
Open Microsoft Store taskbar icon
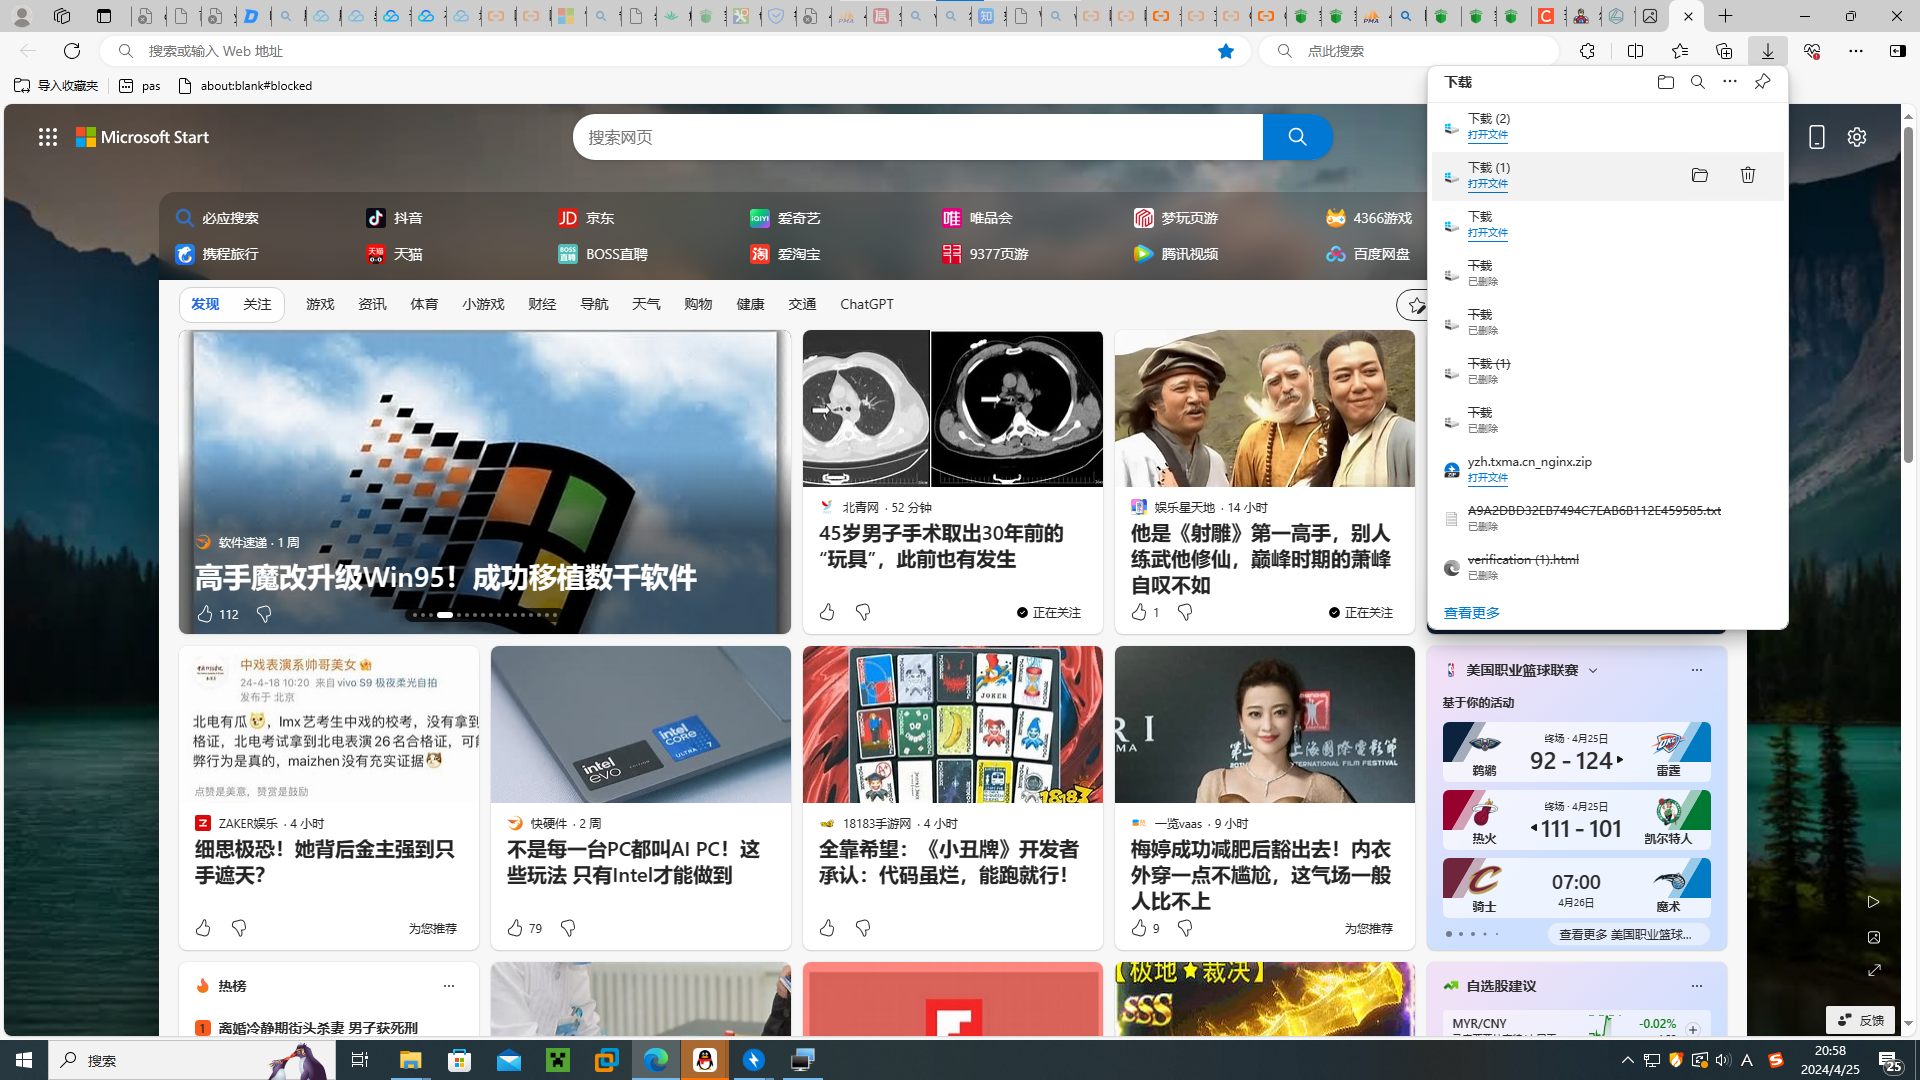[459, 1060]
